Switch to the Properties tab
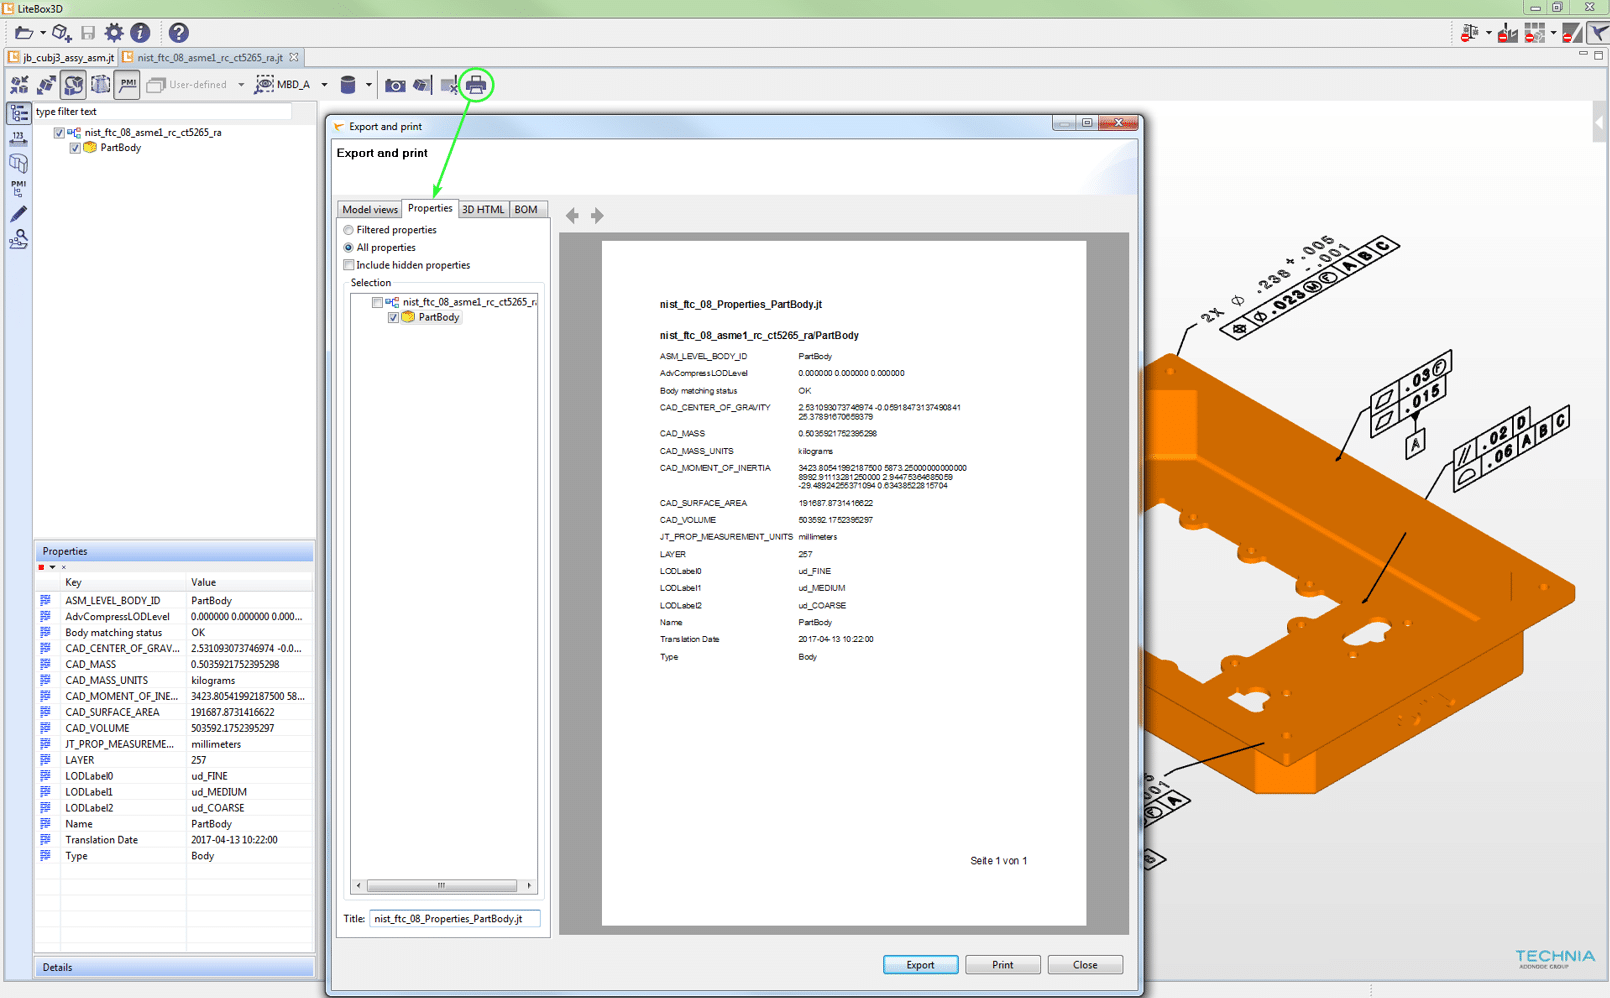Image resolution: width=1610 pixels, height=998 pixels. click(430, 208)
